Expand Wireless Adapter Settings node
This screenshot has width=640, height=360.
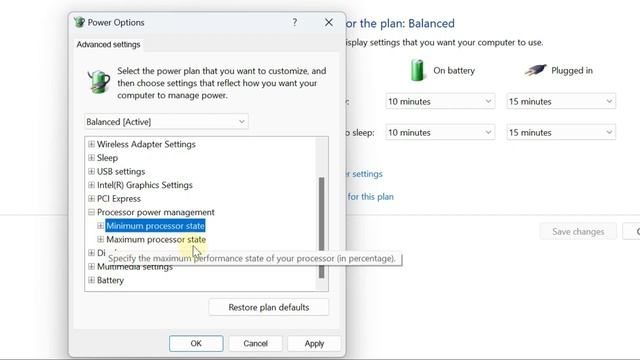pyautogui.click(x=91, y=144)
